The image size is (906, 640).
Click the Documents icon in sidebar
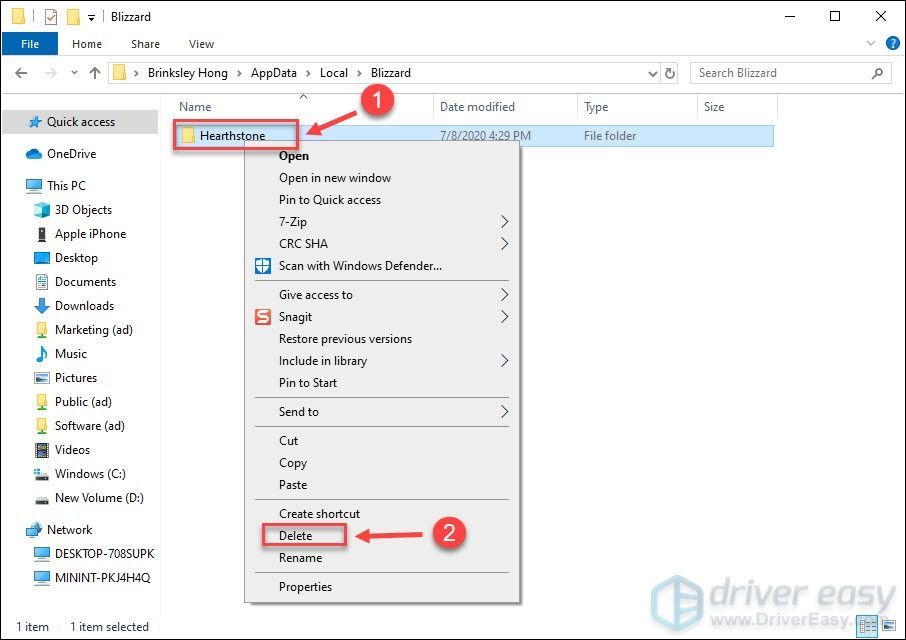coord(42,282)
